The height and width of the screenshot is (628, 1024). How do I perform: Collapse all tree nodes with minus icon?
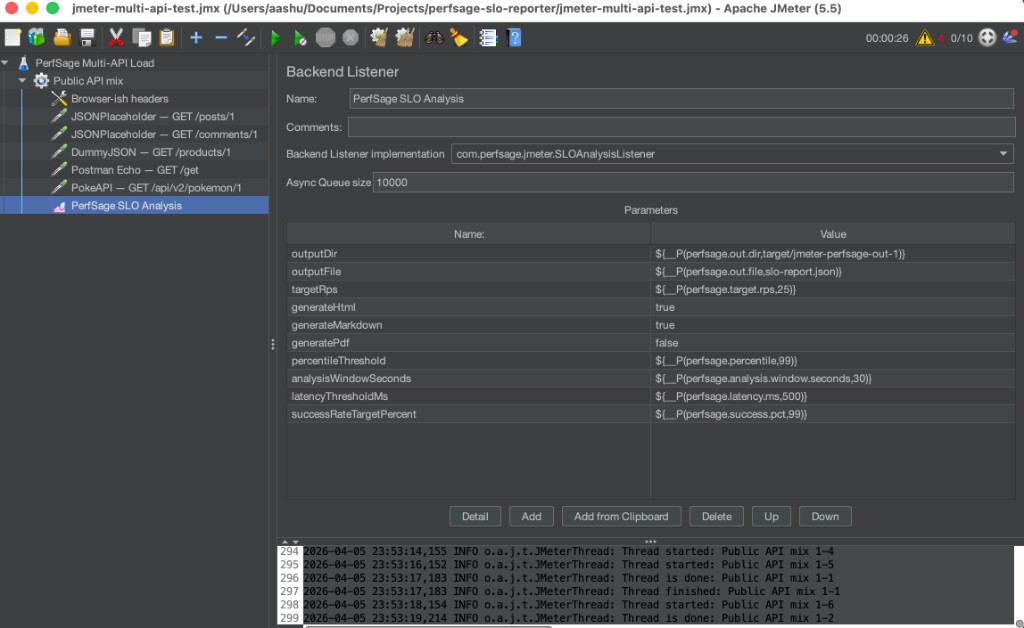coord(221,38)
